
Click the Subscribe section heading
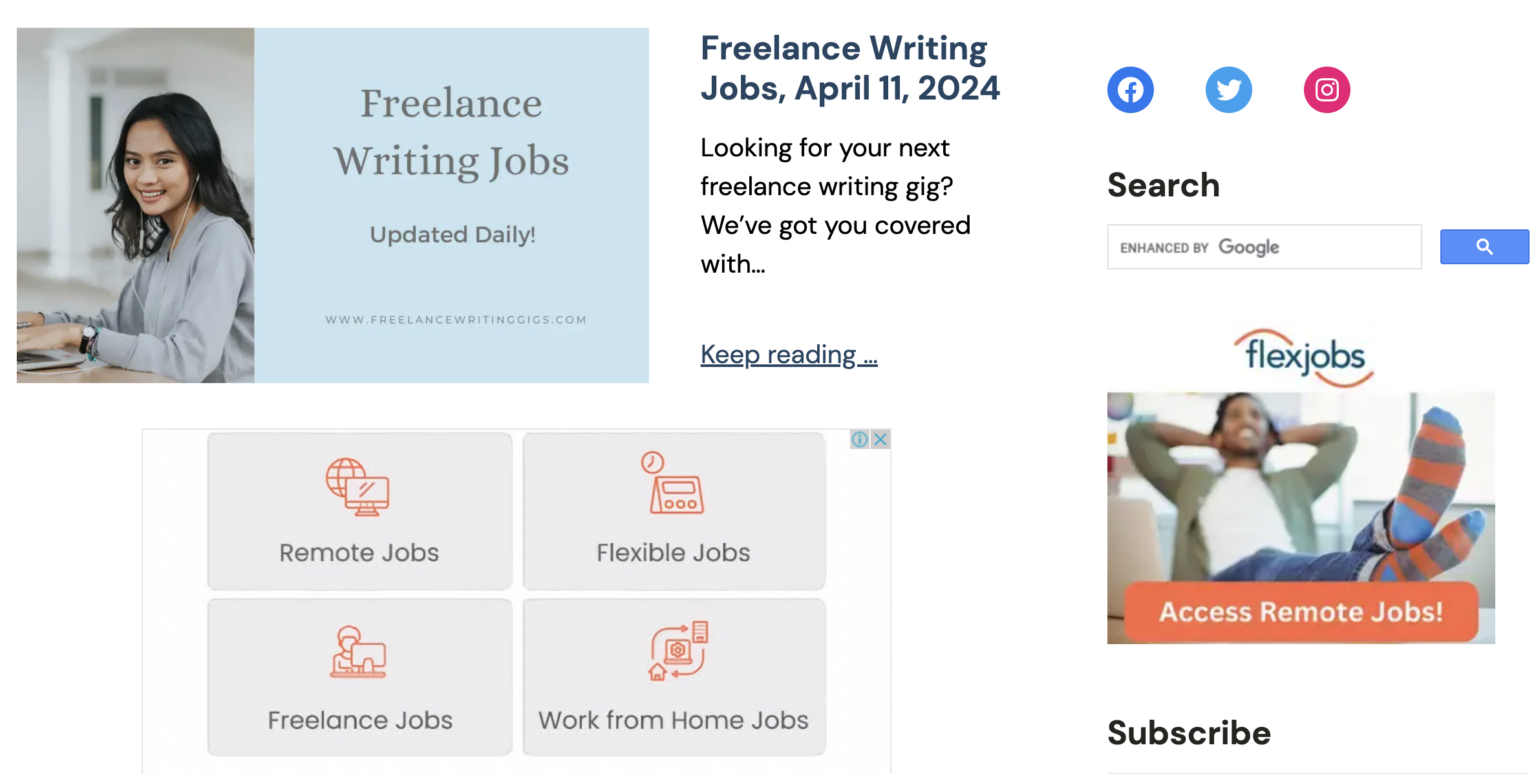(x=1188, y=732)
